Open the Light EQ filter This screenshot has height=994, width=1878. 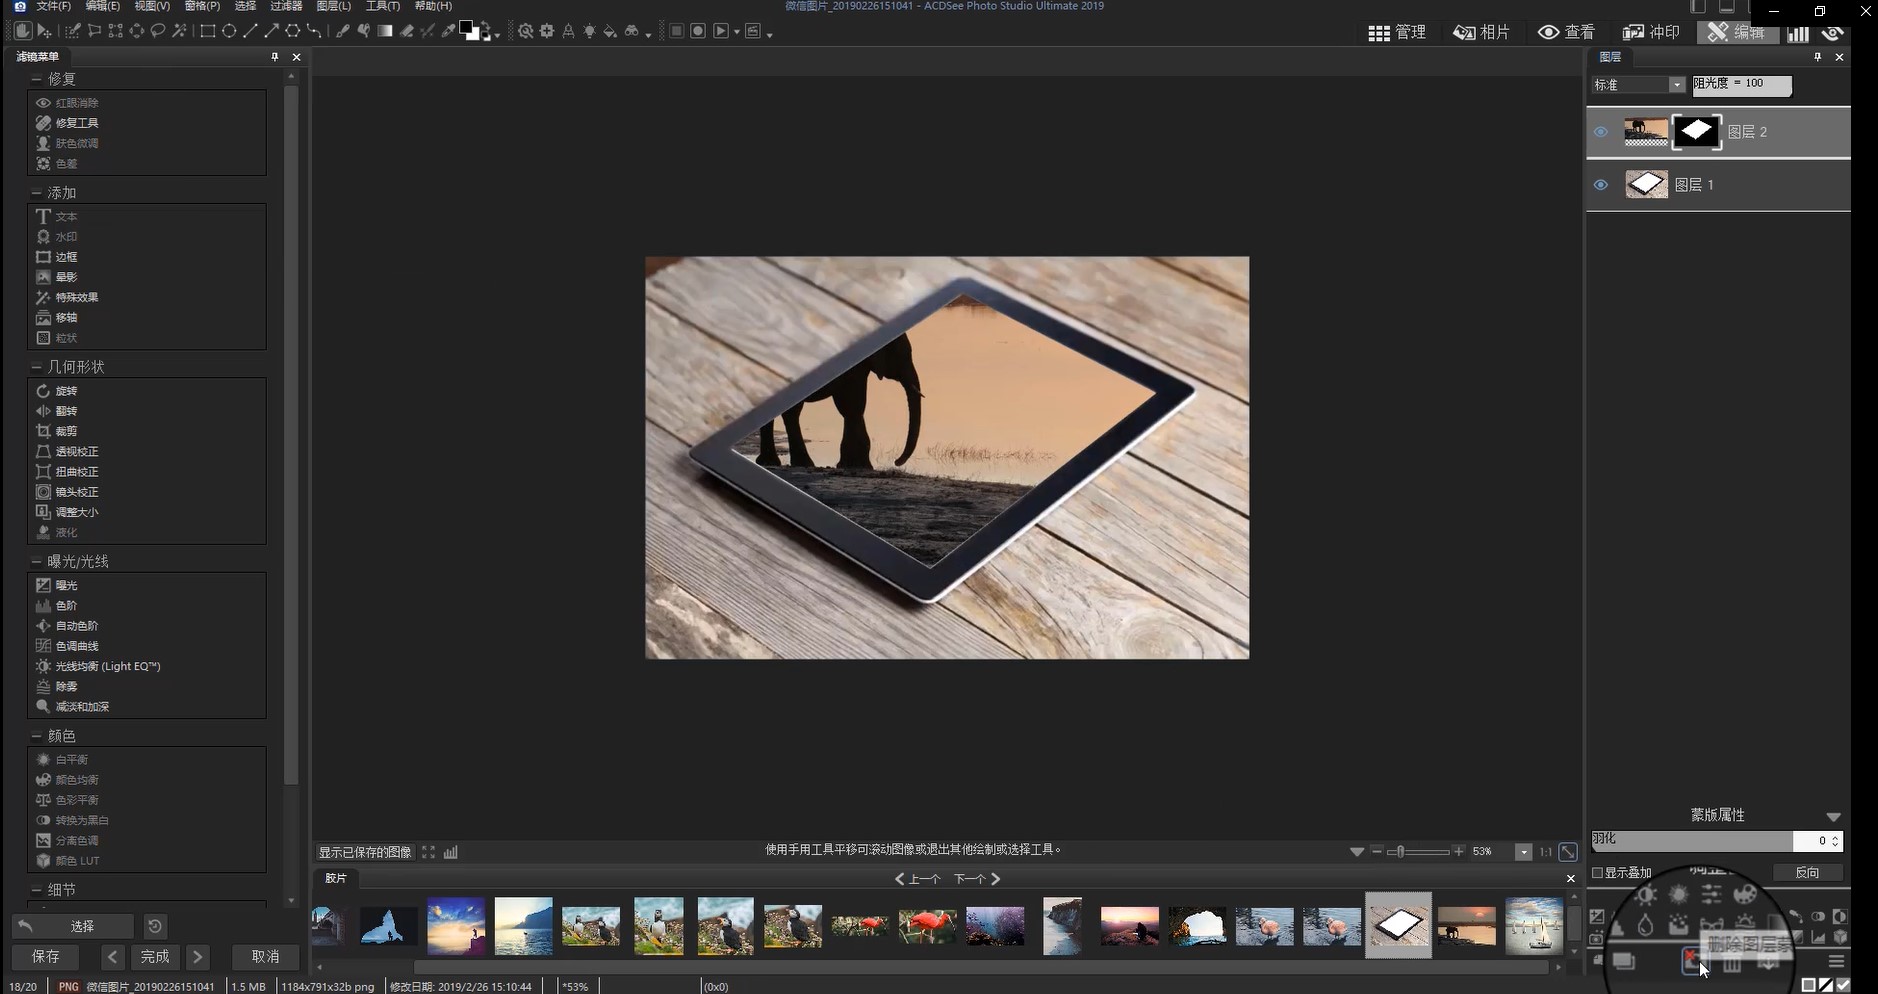[98, 666]
